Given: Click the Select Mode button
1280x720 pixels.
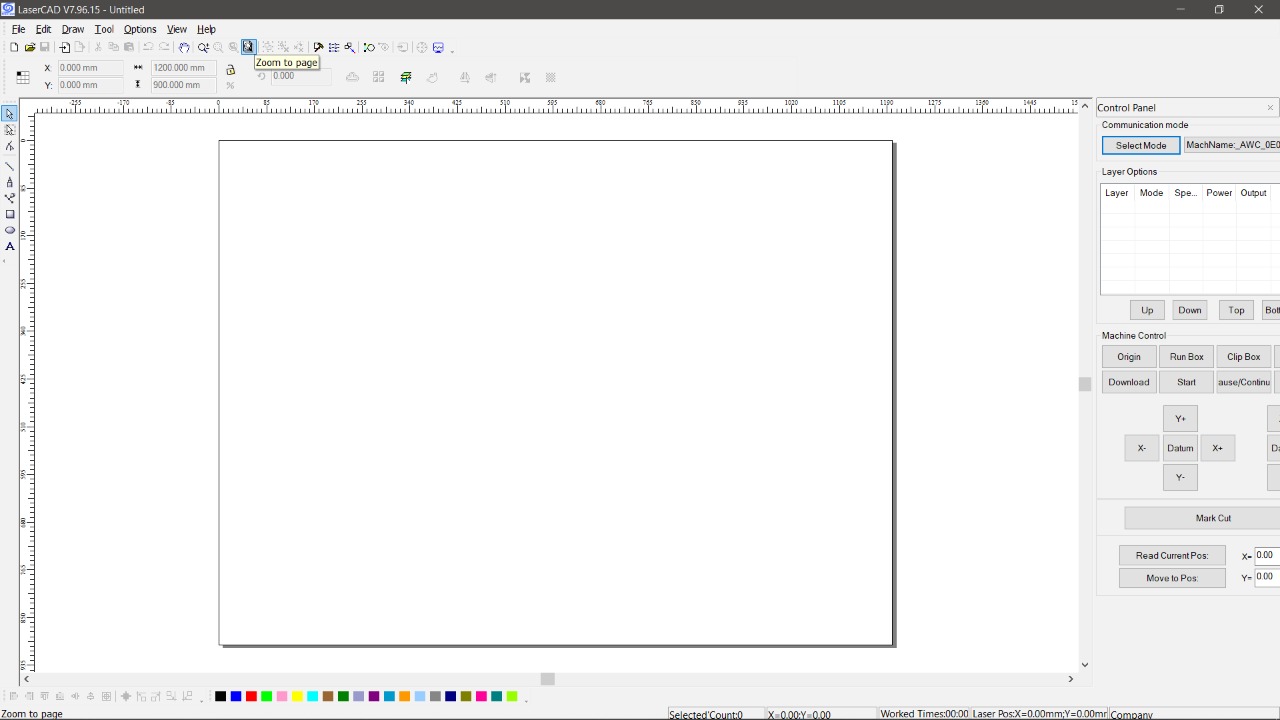Looking at the screenshot, I should [x=1141, y=145].
